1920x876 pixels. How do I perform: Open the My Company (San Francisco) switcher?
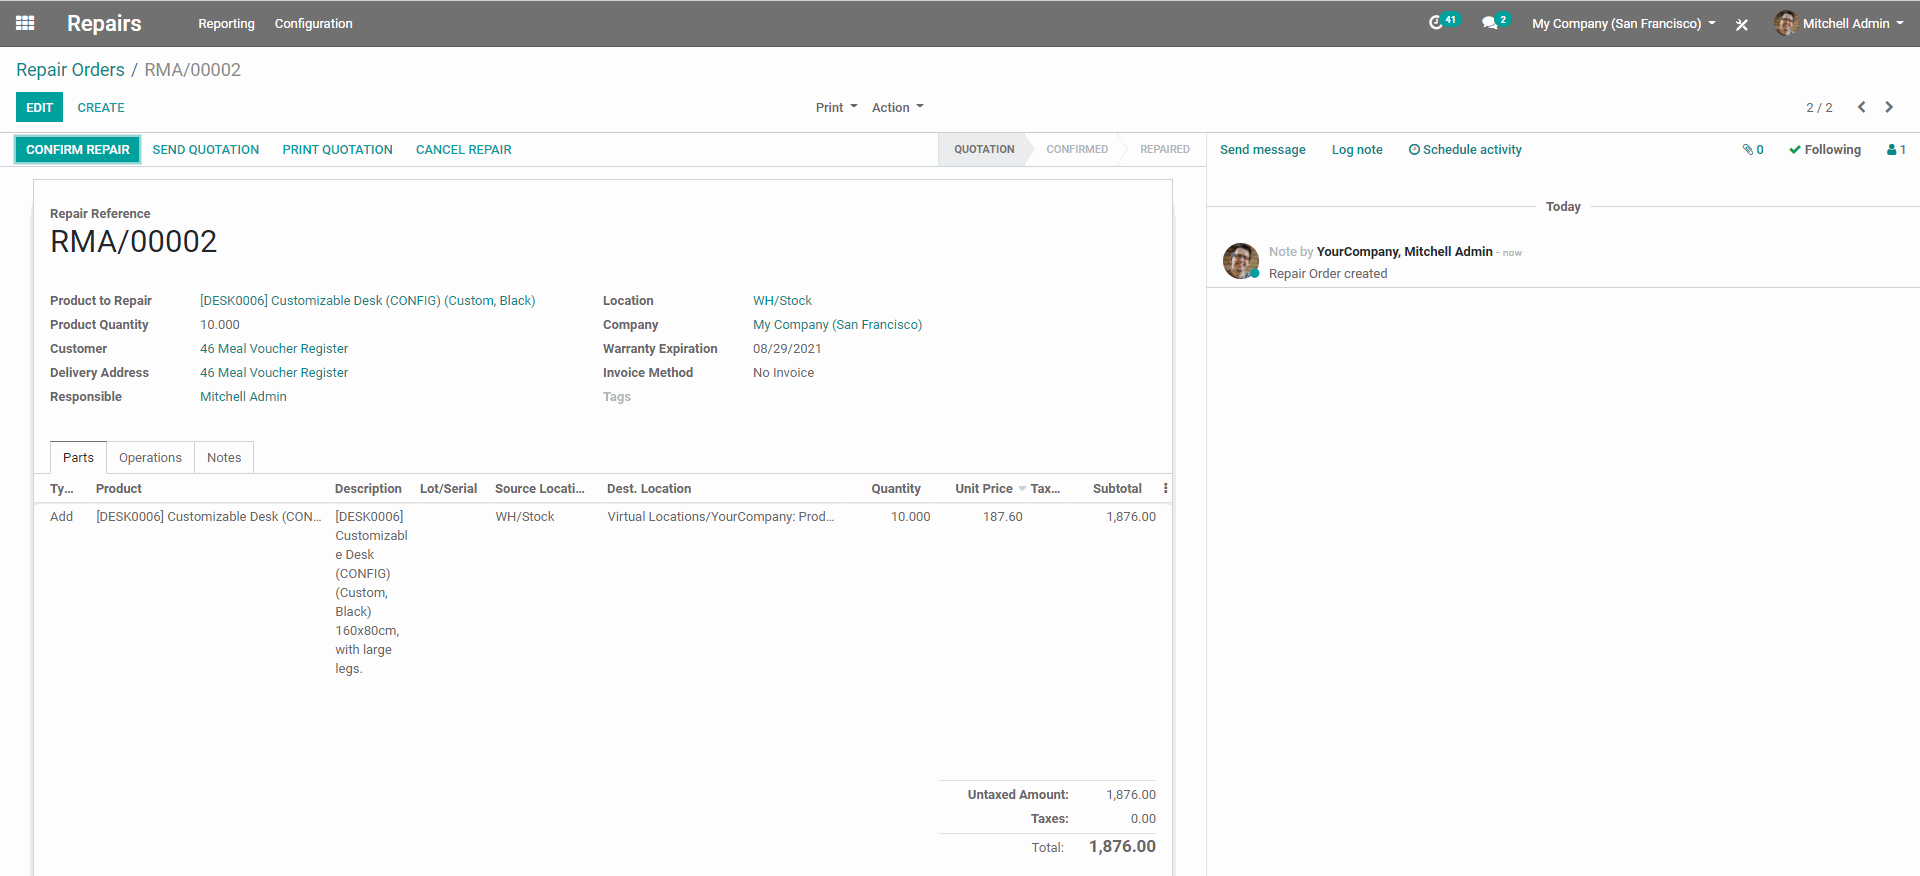tap(1623, 23)
